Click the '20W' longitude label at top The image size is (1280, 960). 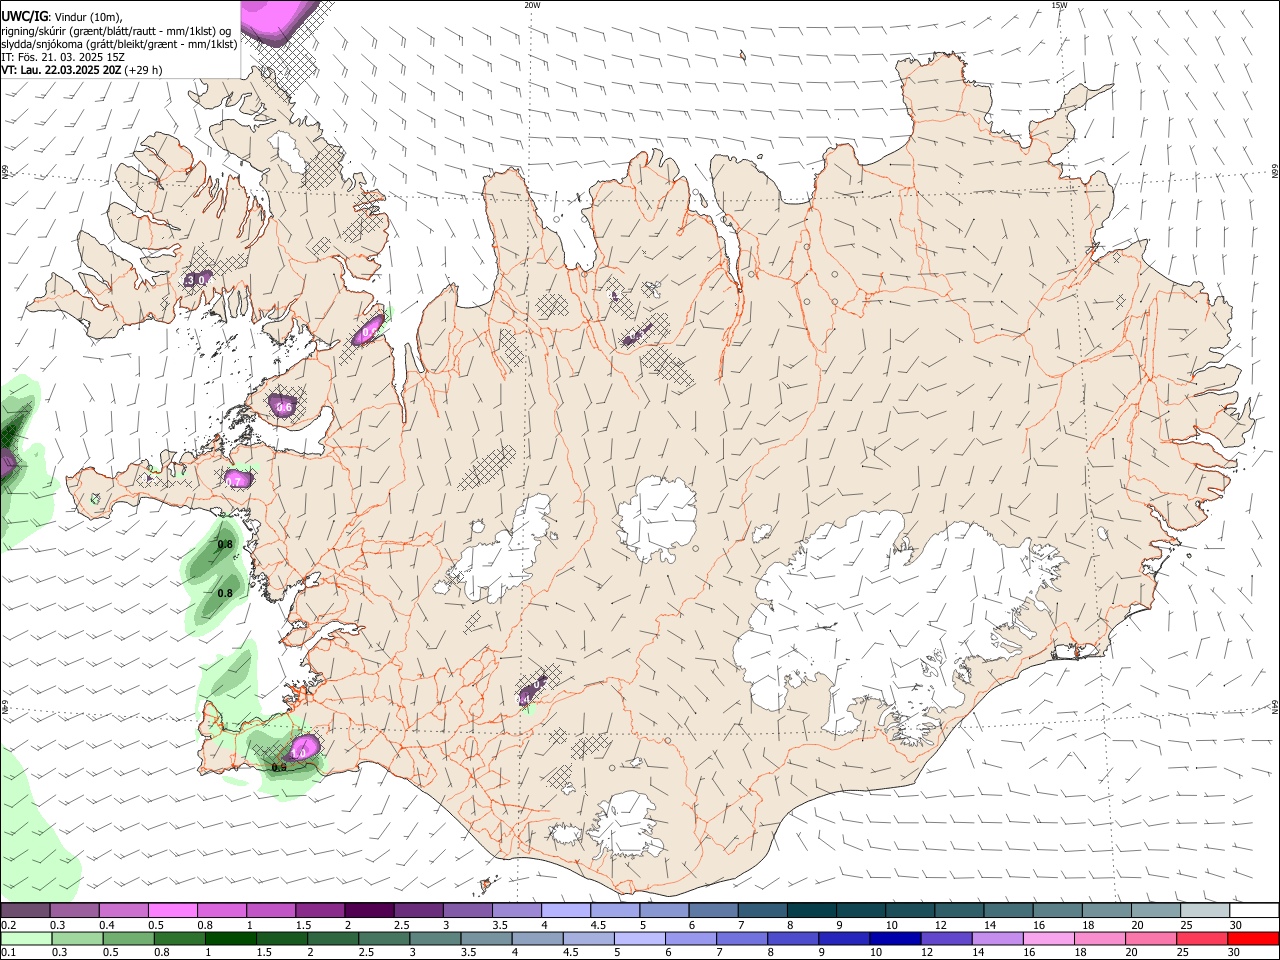coord(532,5)
